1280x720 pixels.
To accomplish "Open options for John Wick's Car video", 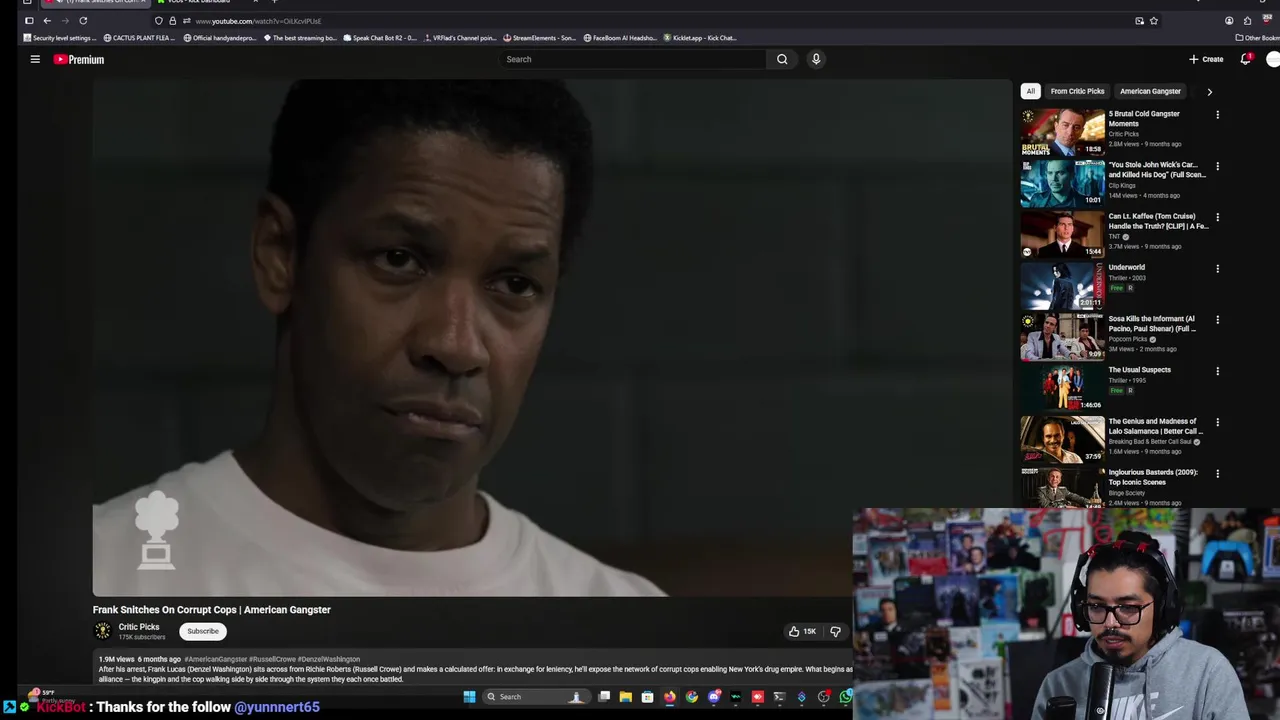I will pos(1217,166).
